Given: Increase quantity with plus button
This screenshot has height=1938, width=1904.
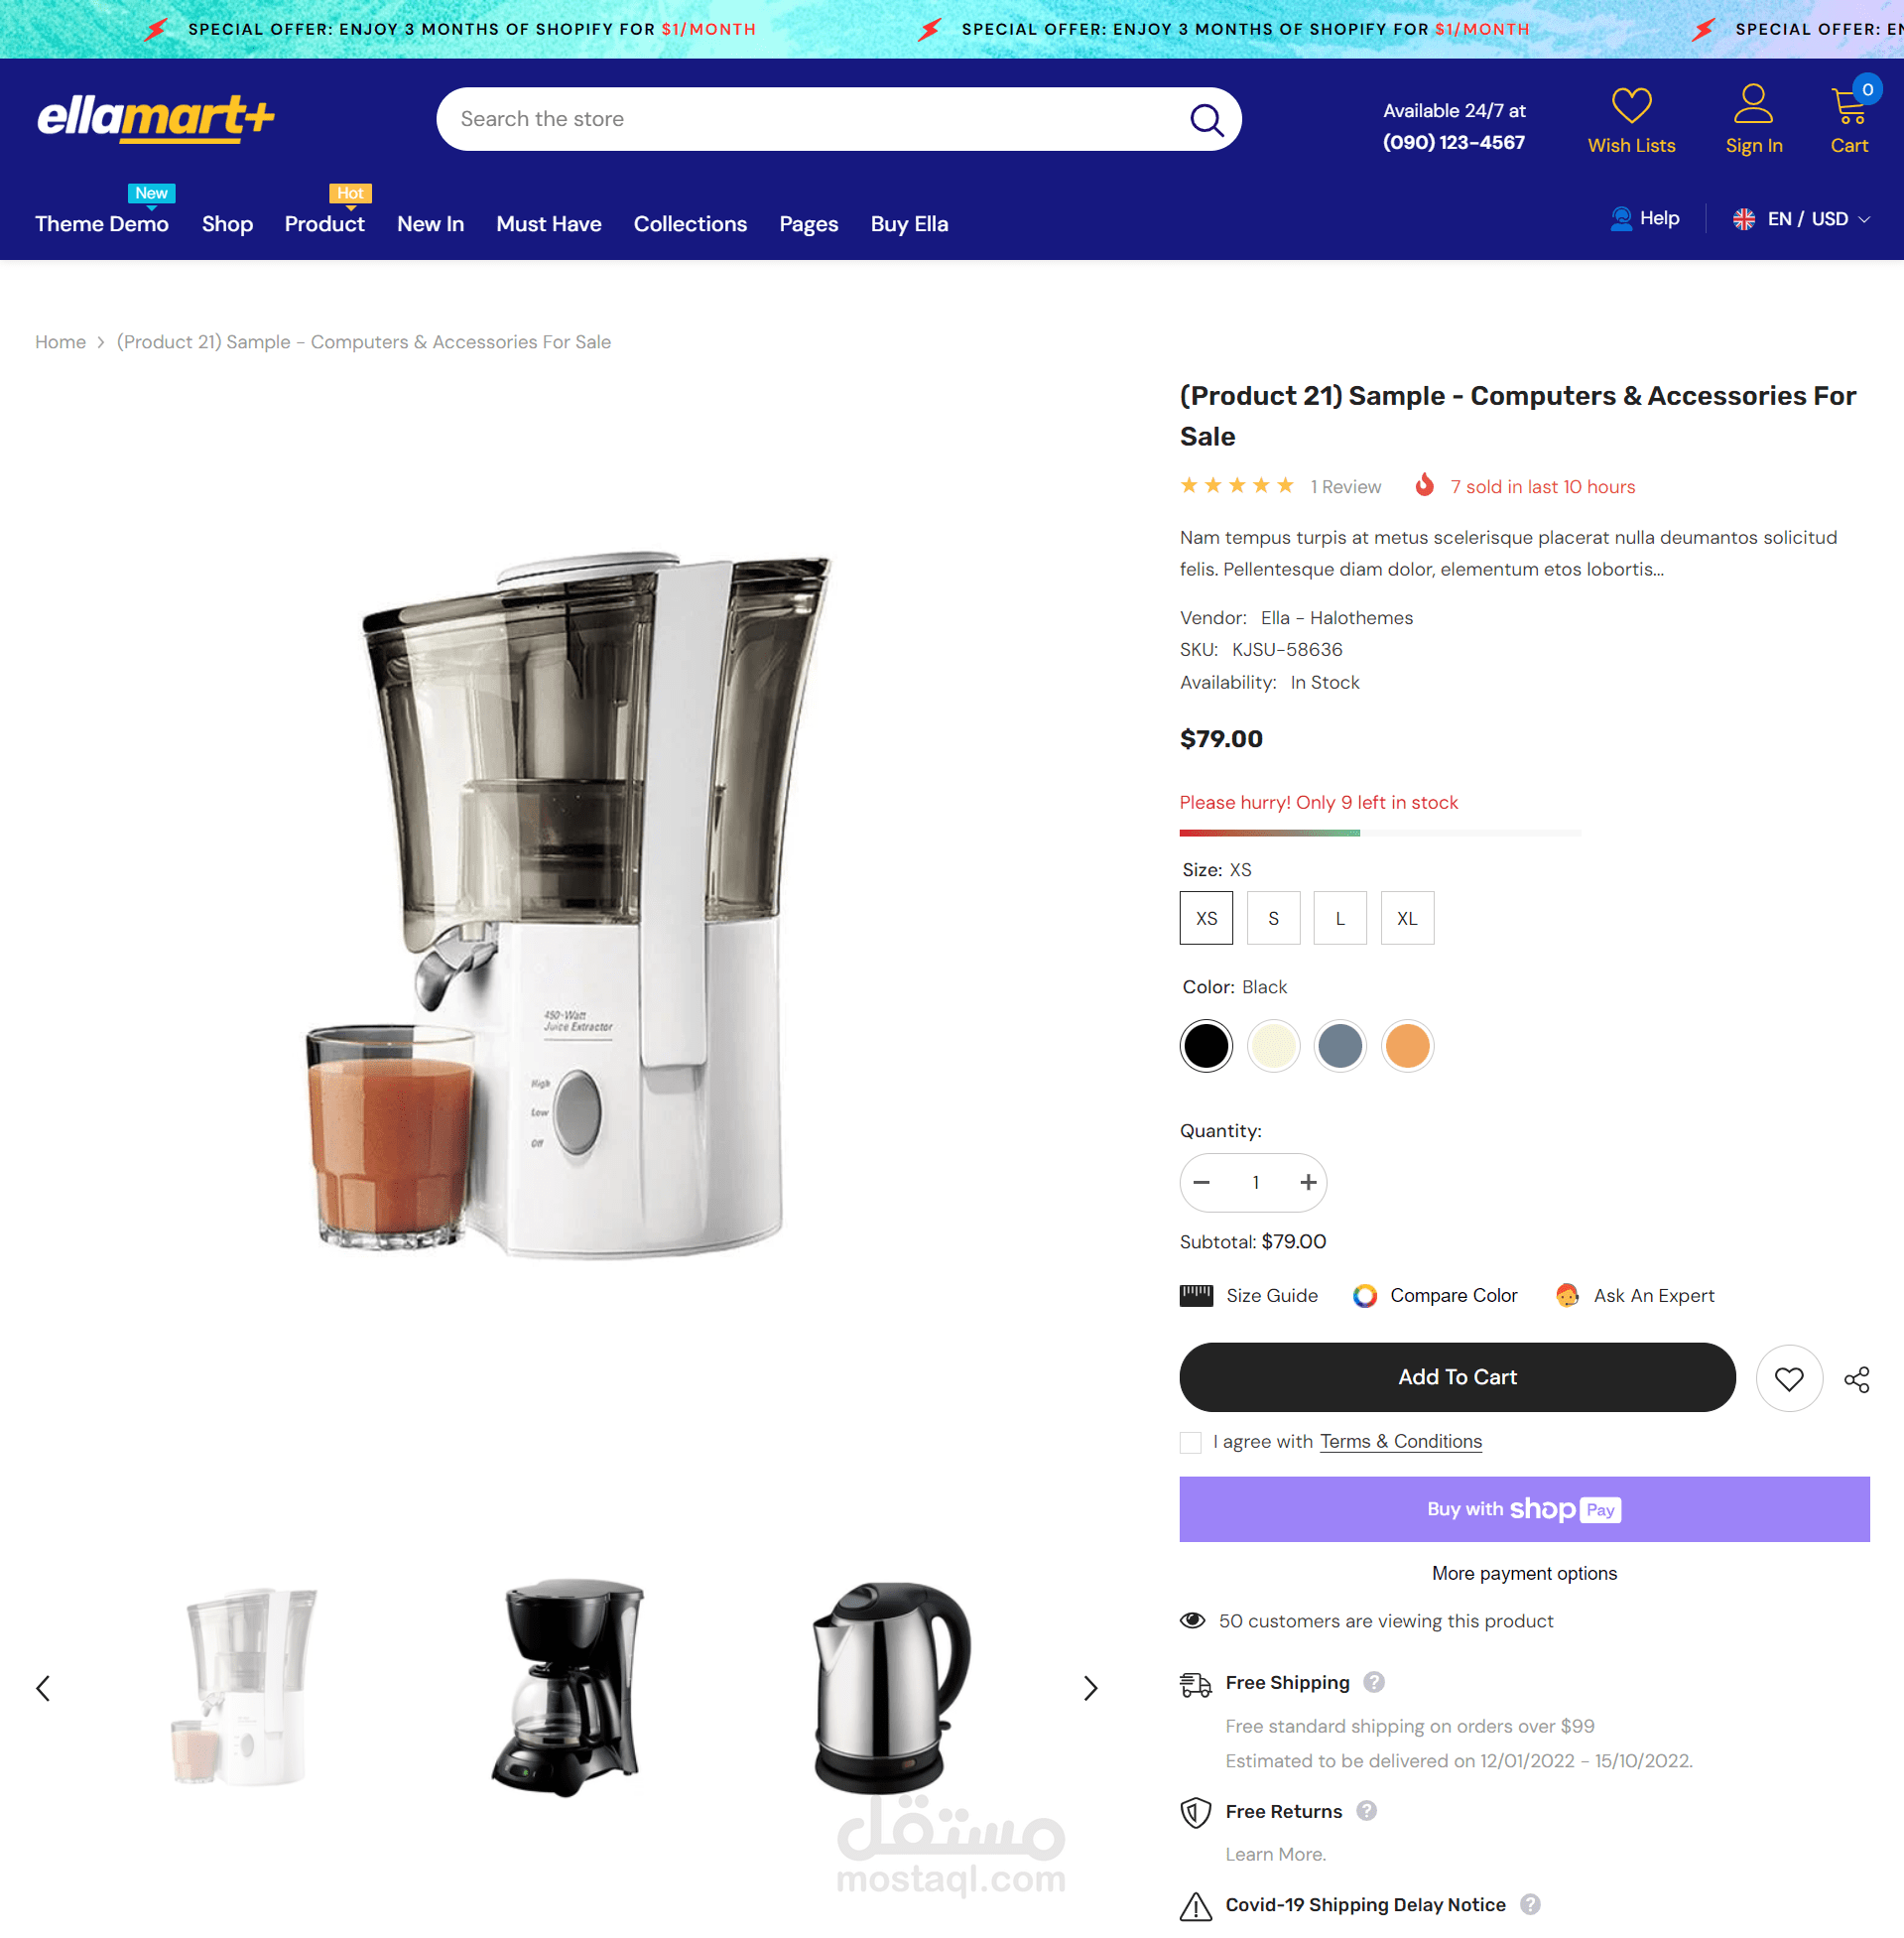Looking at the screenshot, I should [x=1308, y=1182].
